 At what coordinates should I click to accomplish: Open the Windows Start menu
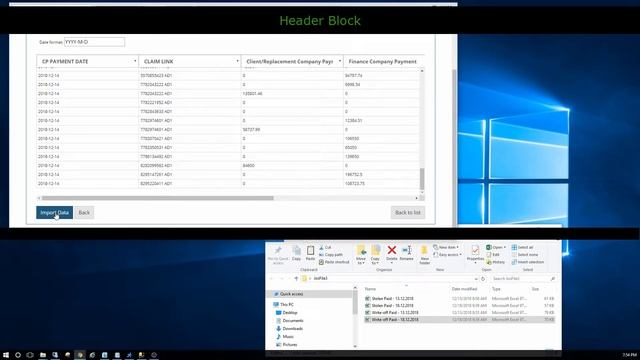6,355
